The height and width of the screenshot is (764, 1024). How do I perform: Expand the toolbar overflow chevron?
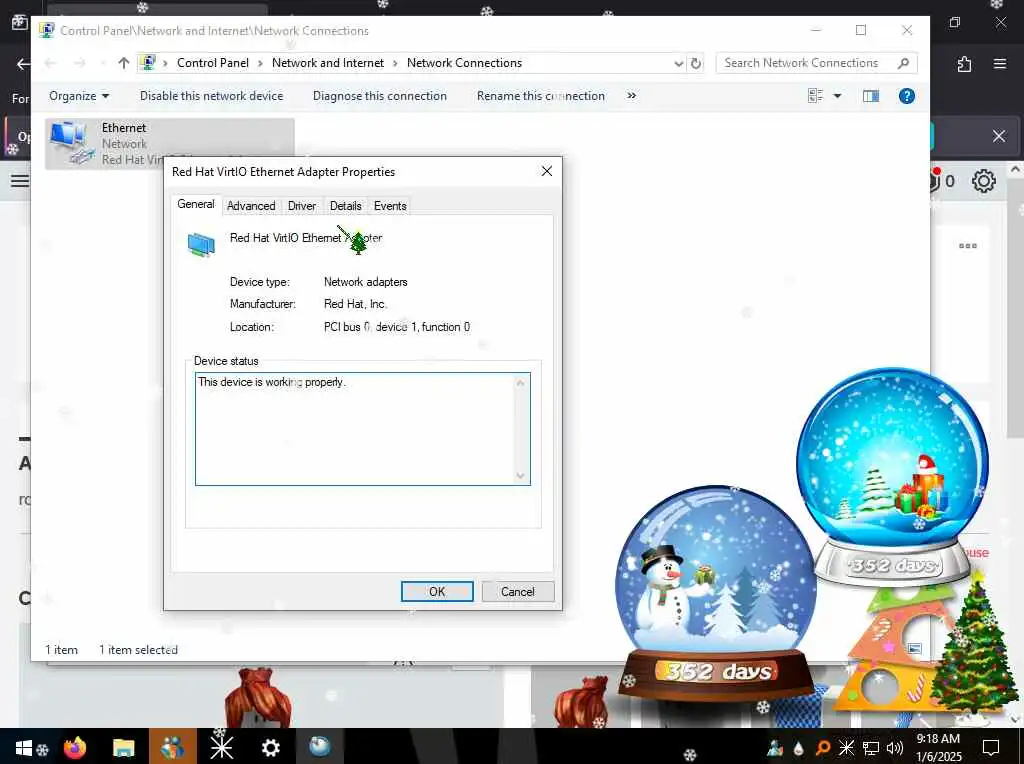click(632, 95)
